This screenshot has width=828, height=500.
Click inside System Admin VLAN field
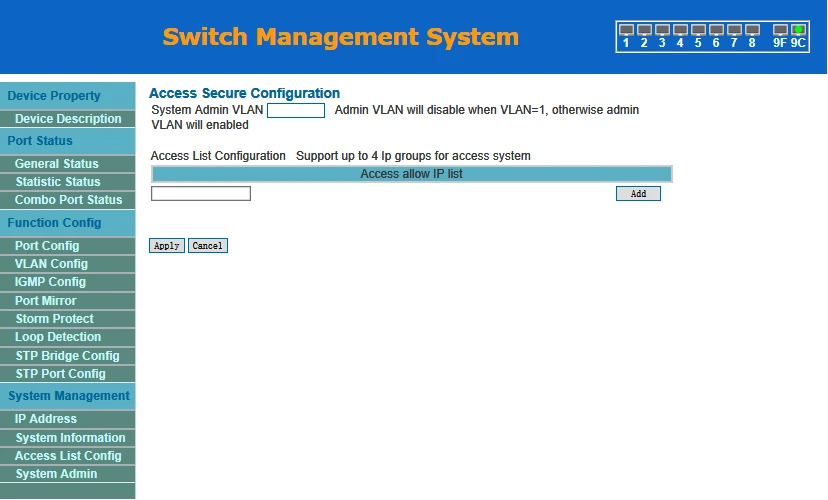click(296, 110)
